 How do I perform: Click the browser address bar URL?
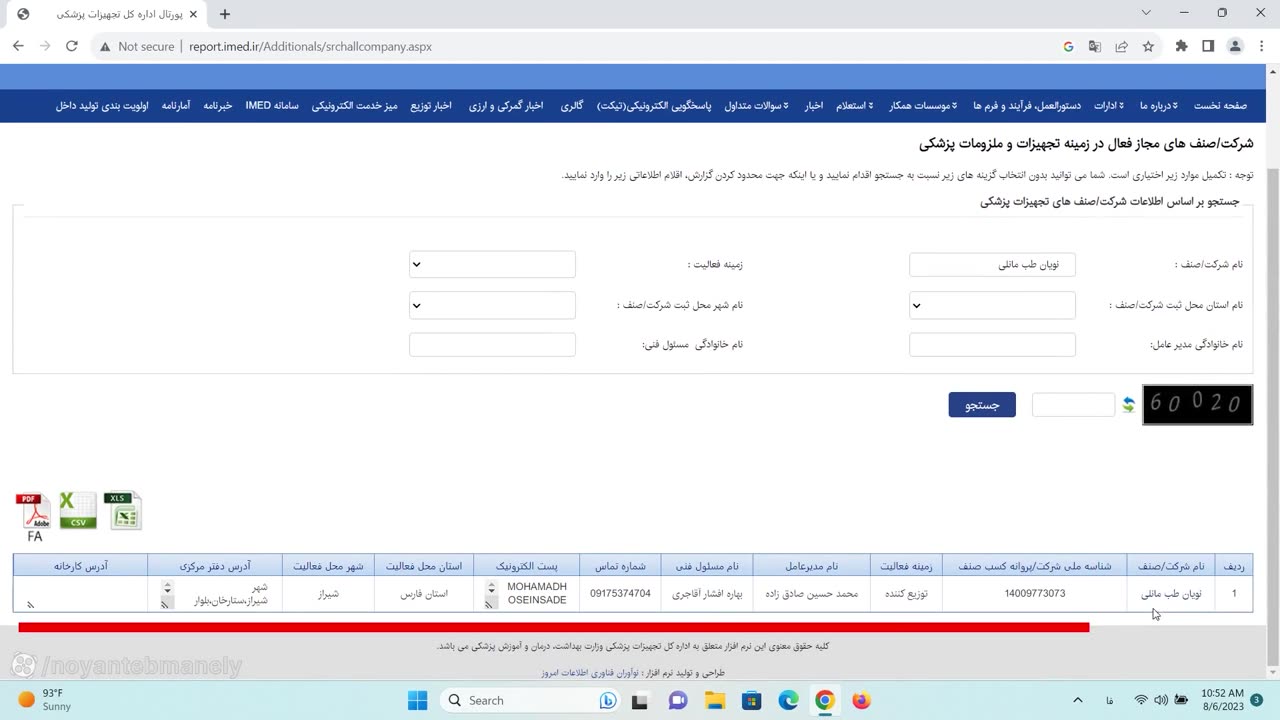310,46
